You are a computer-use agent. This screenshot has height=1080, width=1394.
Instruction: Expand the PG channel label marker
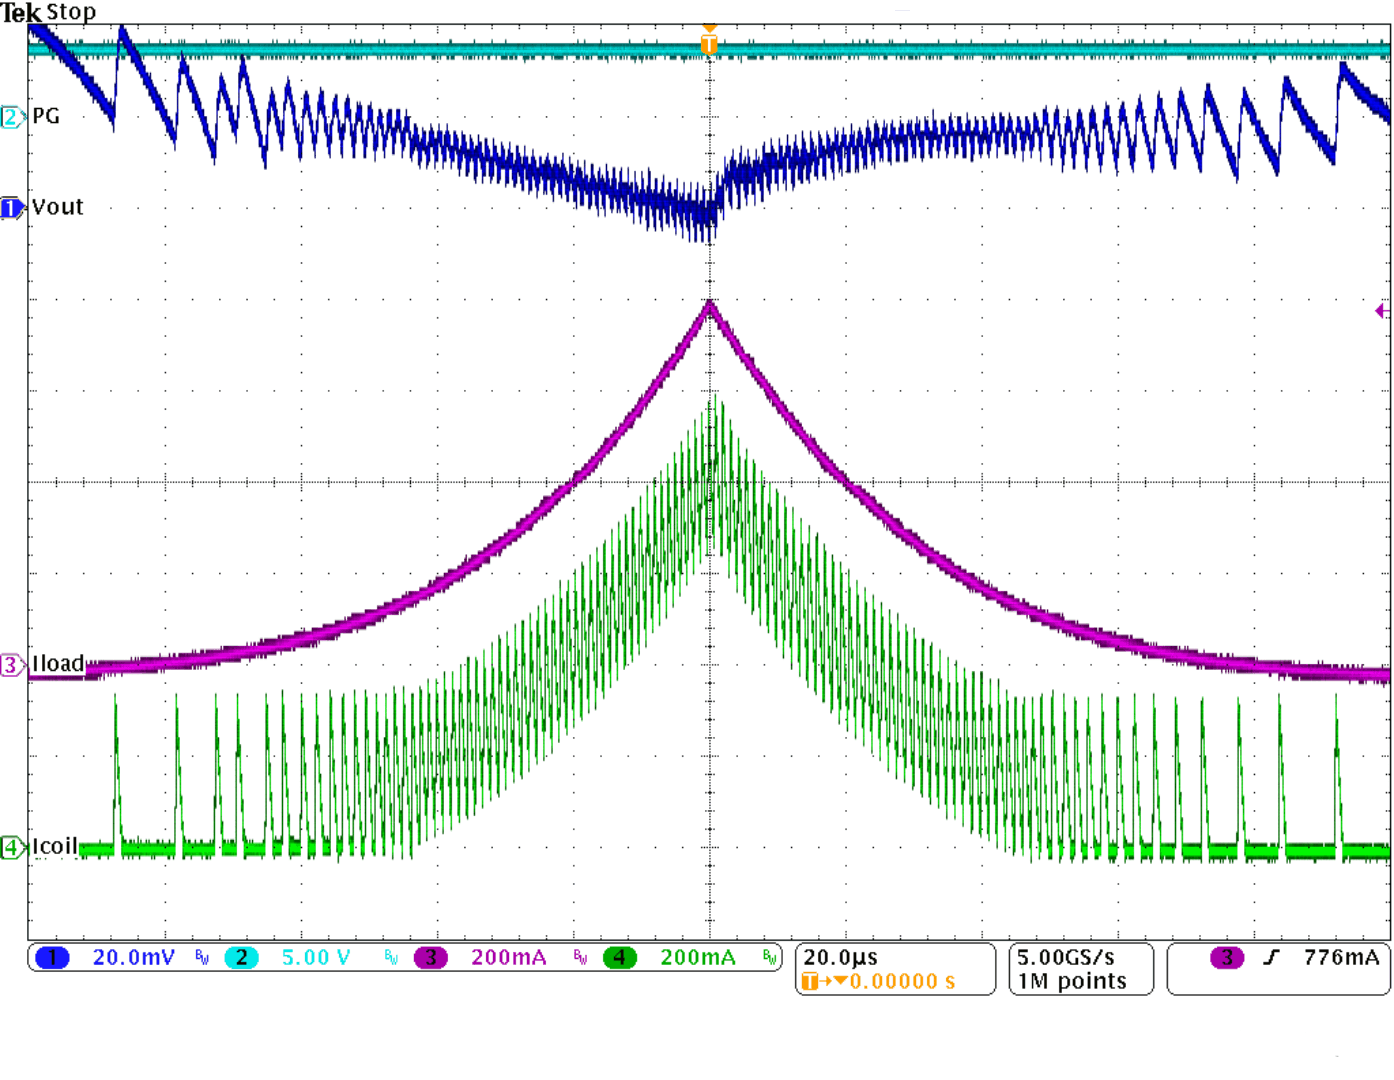(x=10, y=117)
